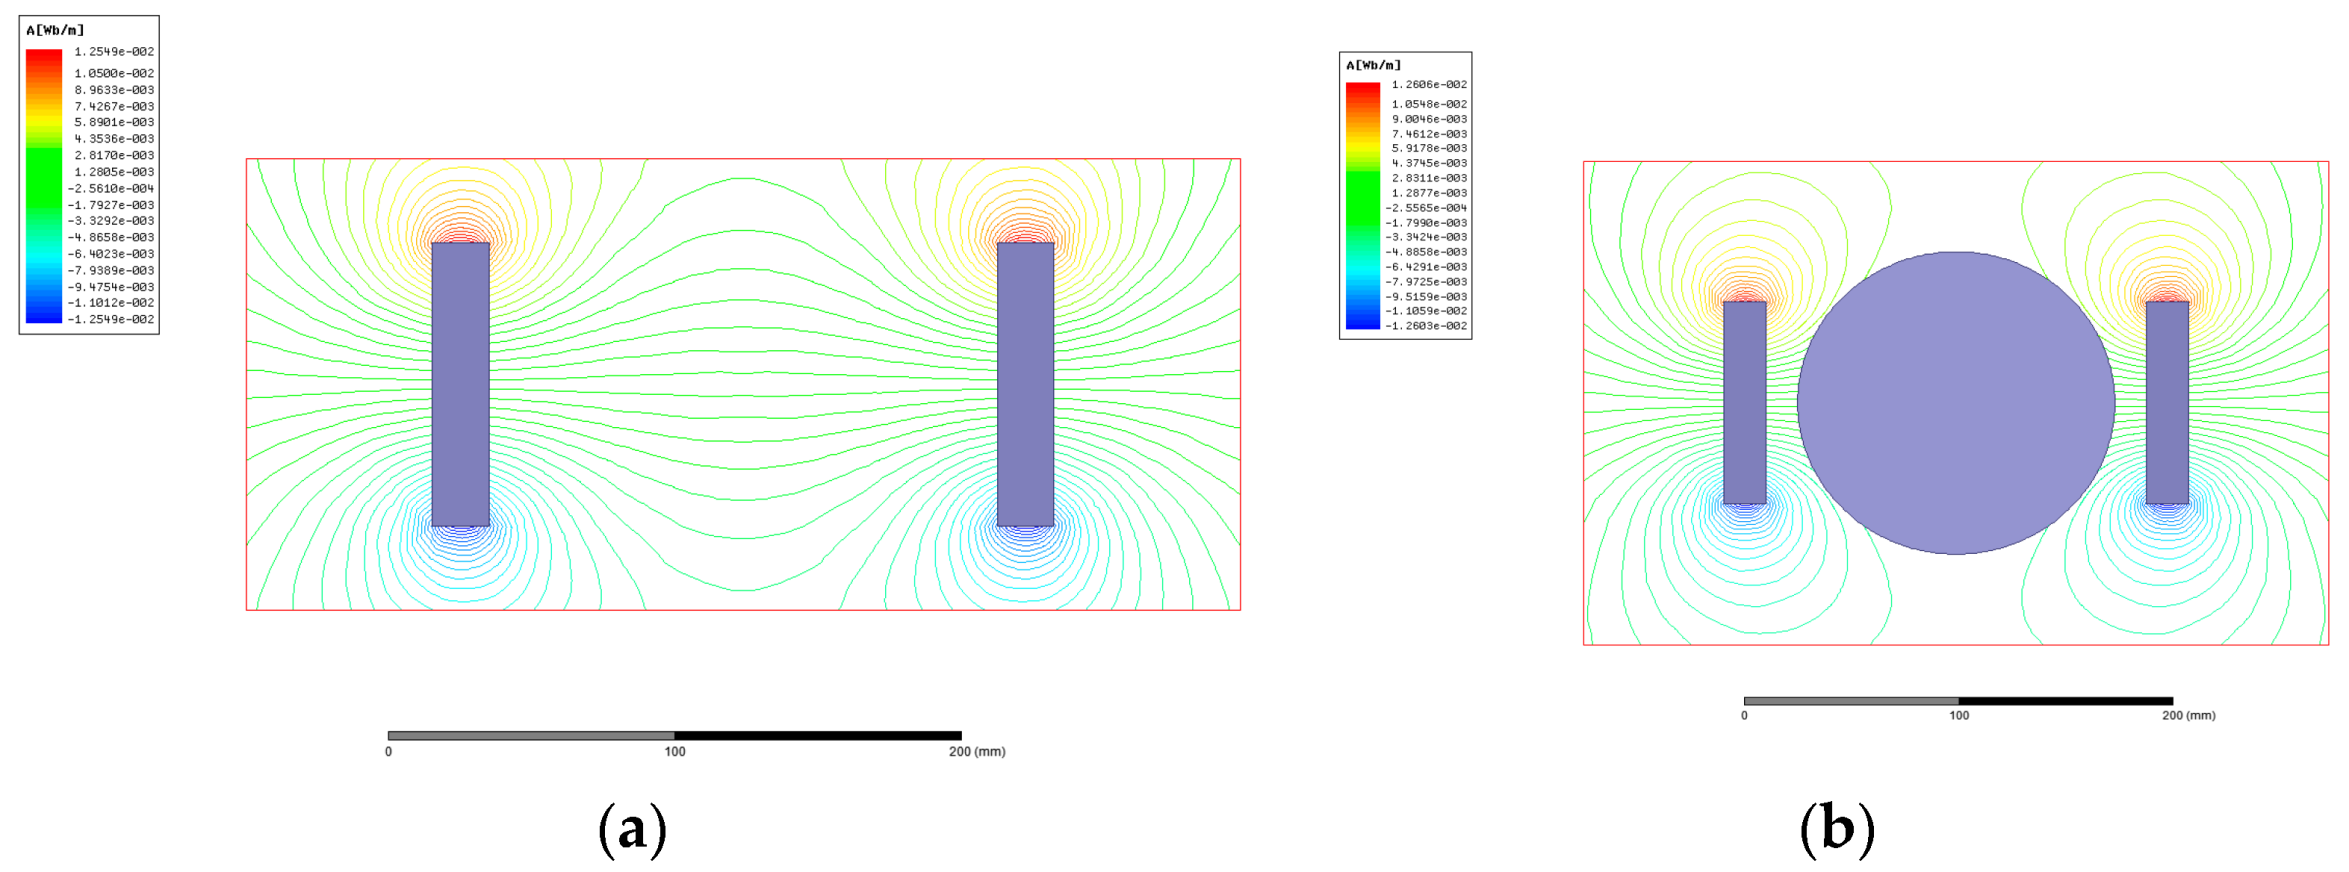Image resolution: width=2349 pixels, height=872 pixels.
Task: Select the legend value -1.7990e-003
Action: (x=1426, y=223)
